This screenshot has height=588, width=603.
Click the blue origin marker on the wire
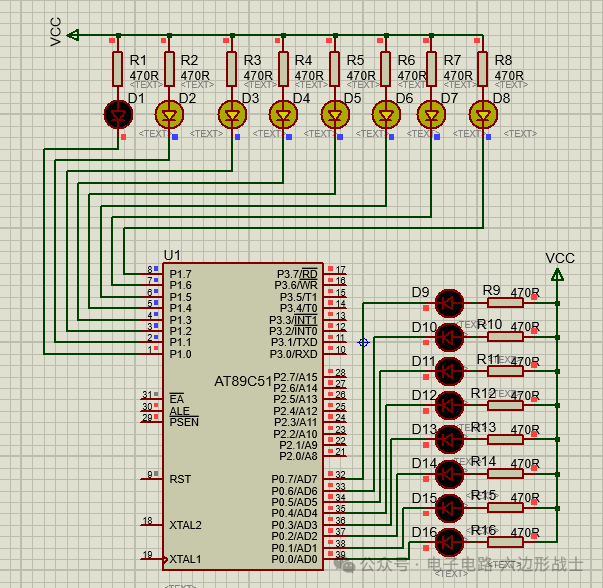pos(363,342)
